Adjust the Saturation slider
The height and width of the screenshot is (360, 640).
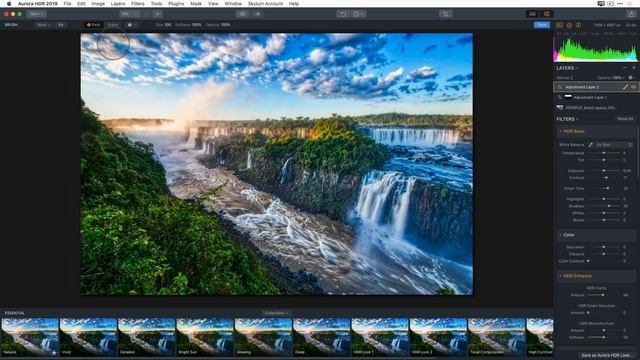(604, 247)
